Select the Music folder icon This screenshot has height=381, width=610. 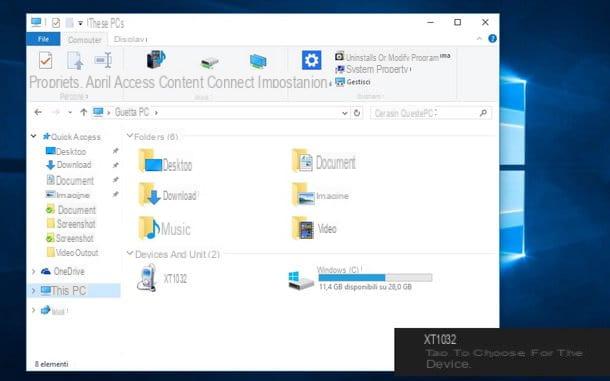pyautogui.click(x=149, y=228)
